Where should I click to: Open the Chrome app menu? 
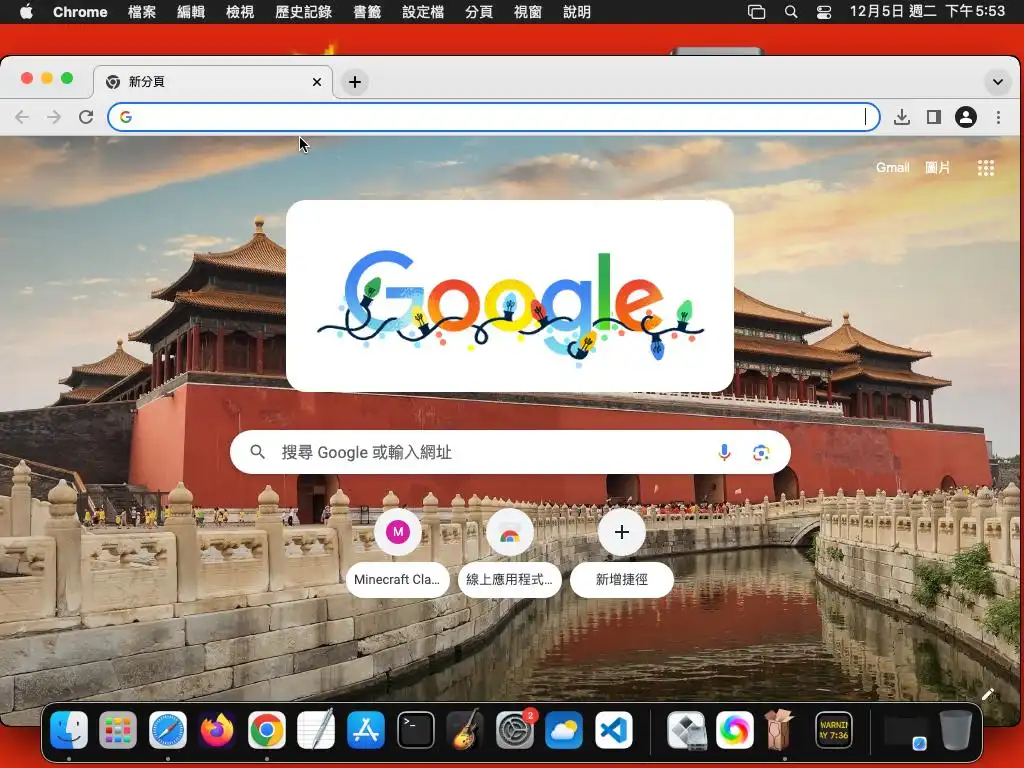[x=80, y=12]
